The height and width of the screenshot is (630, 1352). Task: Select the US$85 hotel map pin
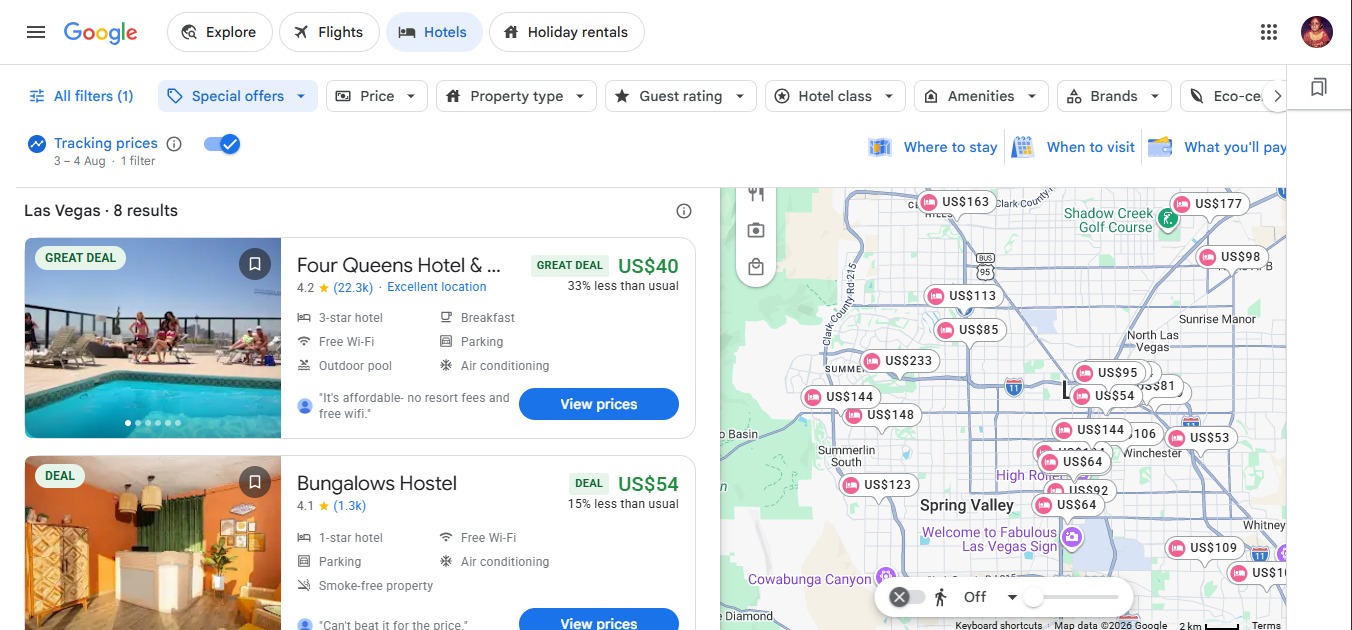[969, 330]
